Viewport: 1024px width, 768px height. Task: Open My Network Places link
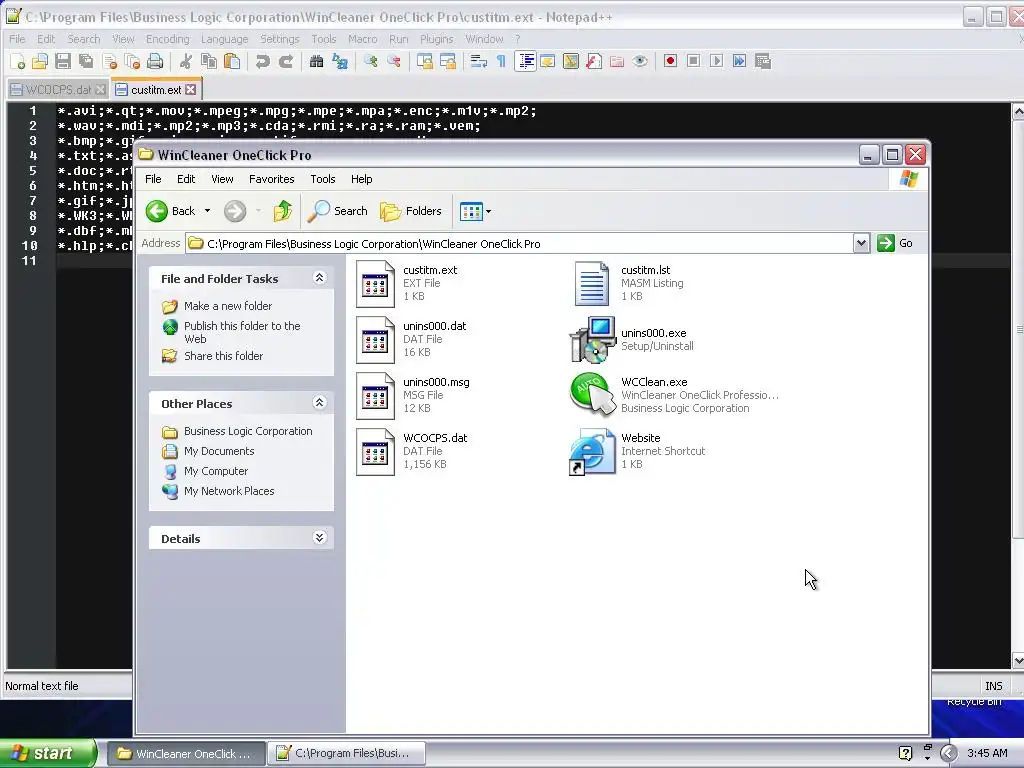[229, 491]
